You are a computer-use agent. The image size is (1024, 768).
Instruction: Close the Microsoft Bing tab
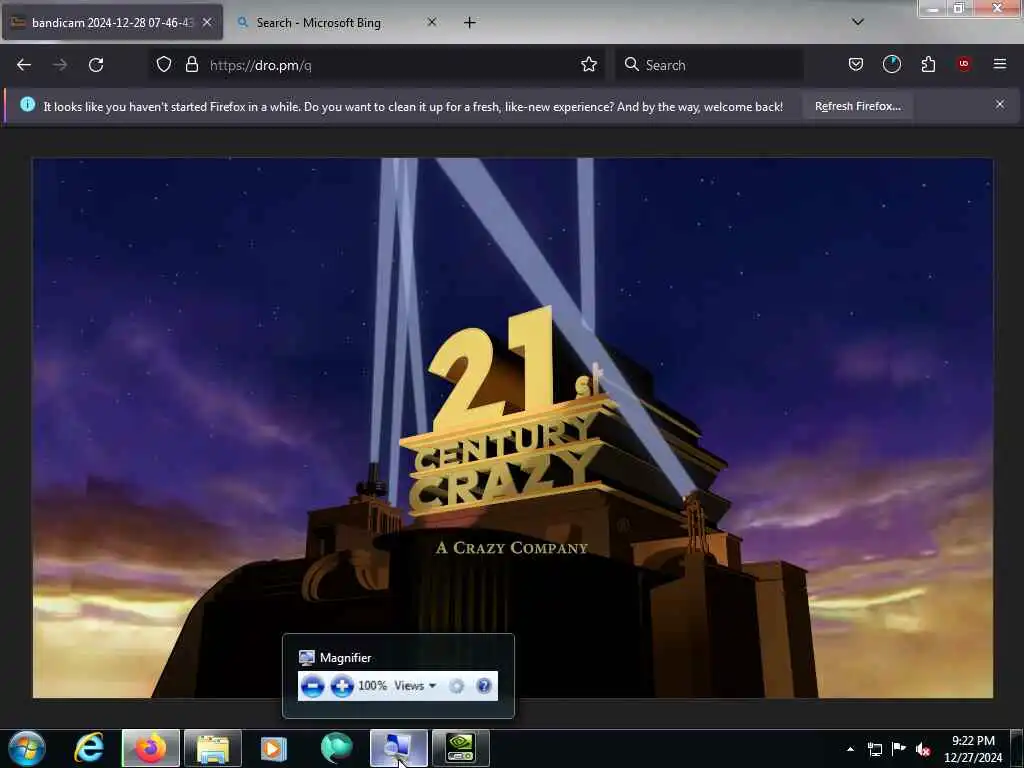(432, 22)
